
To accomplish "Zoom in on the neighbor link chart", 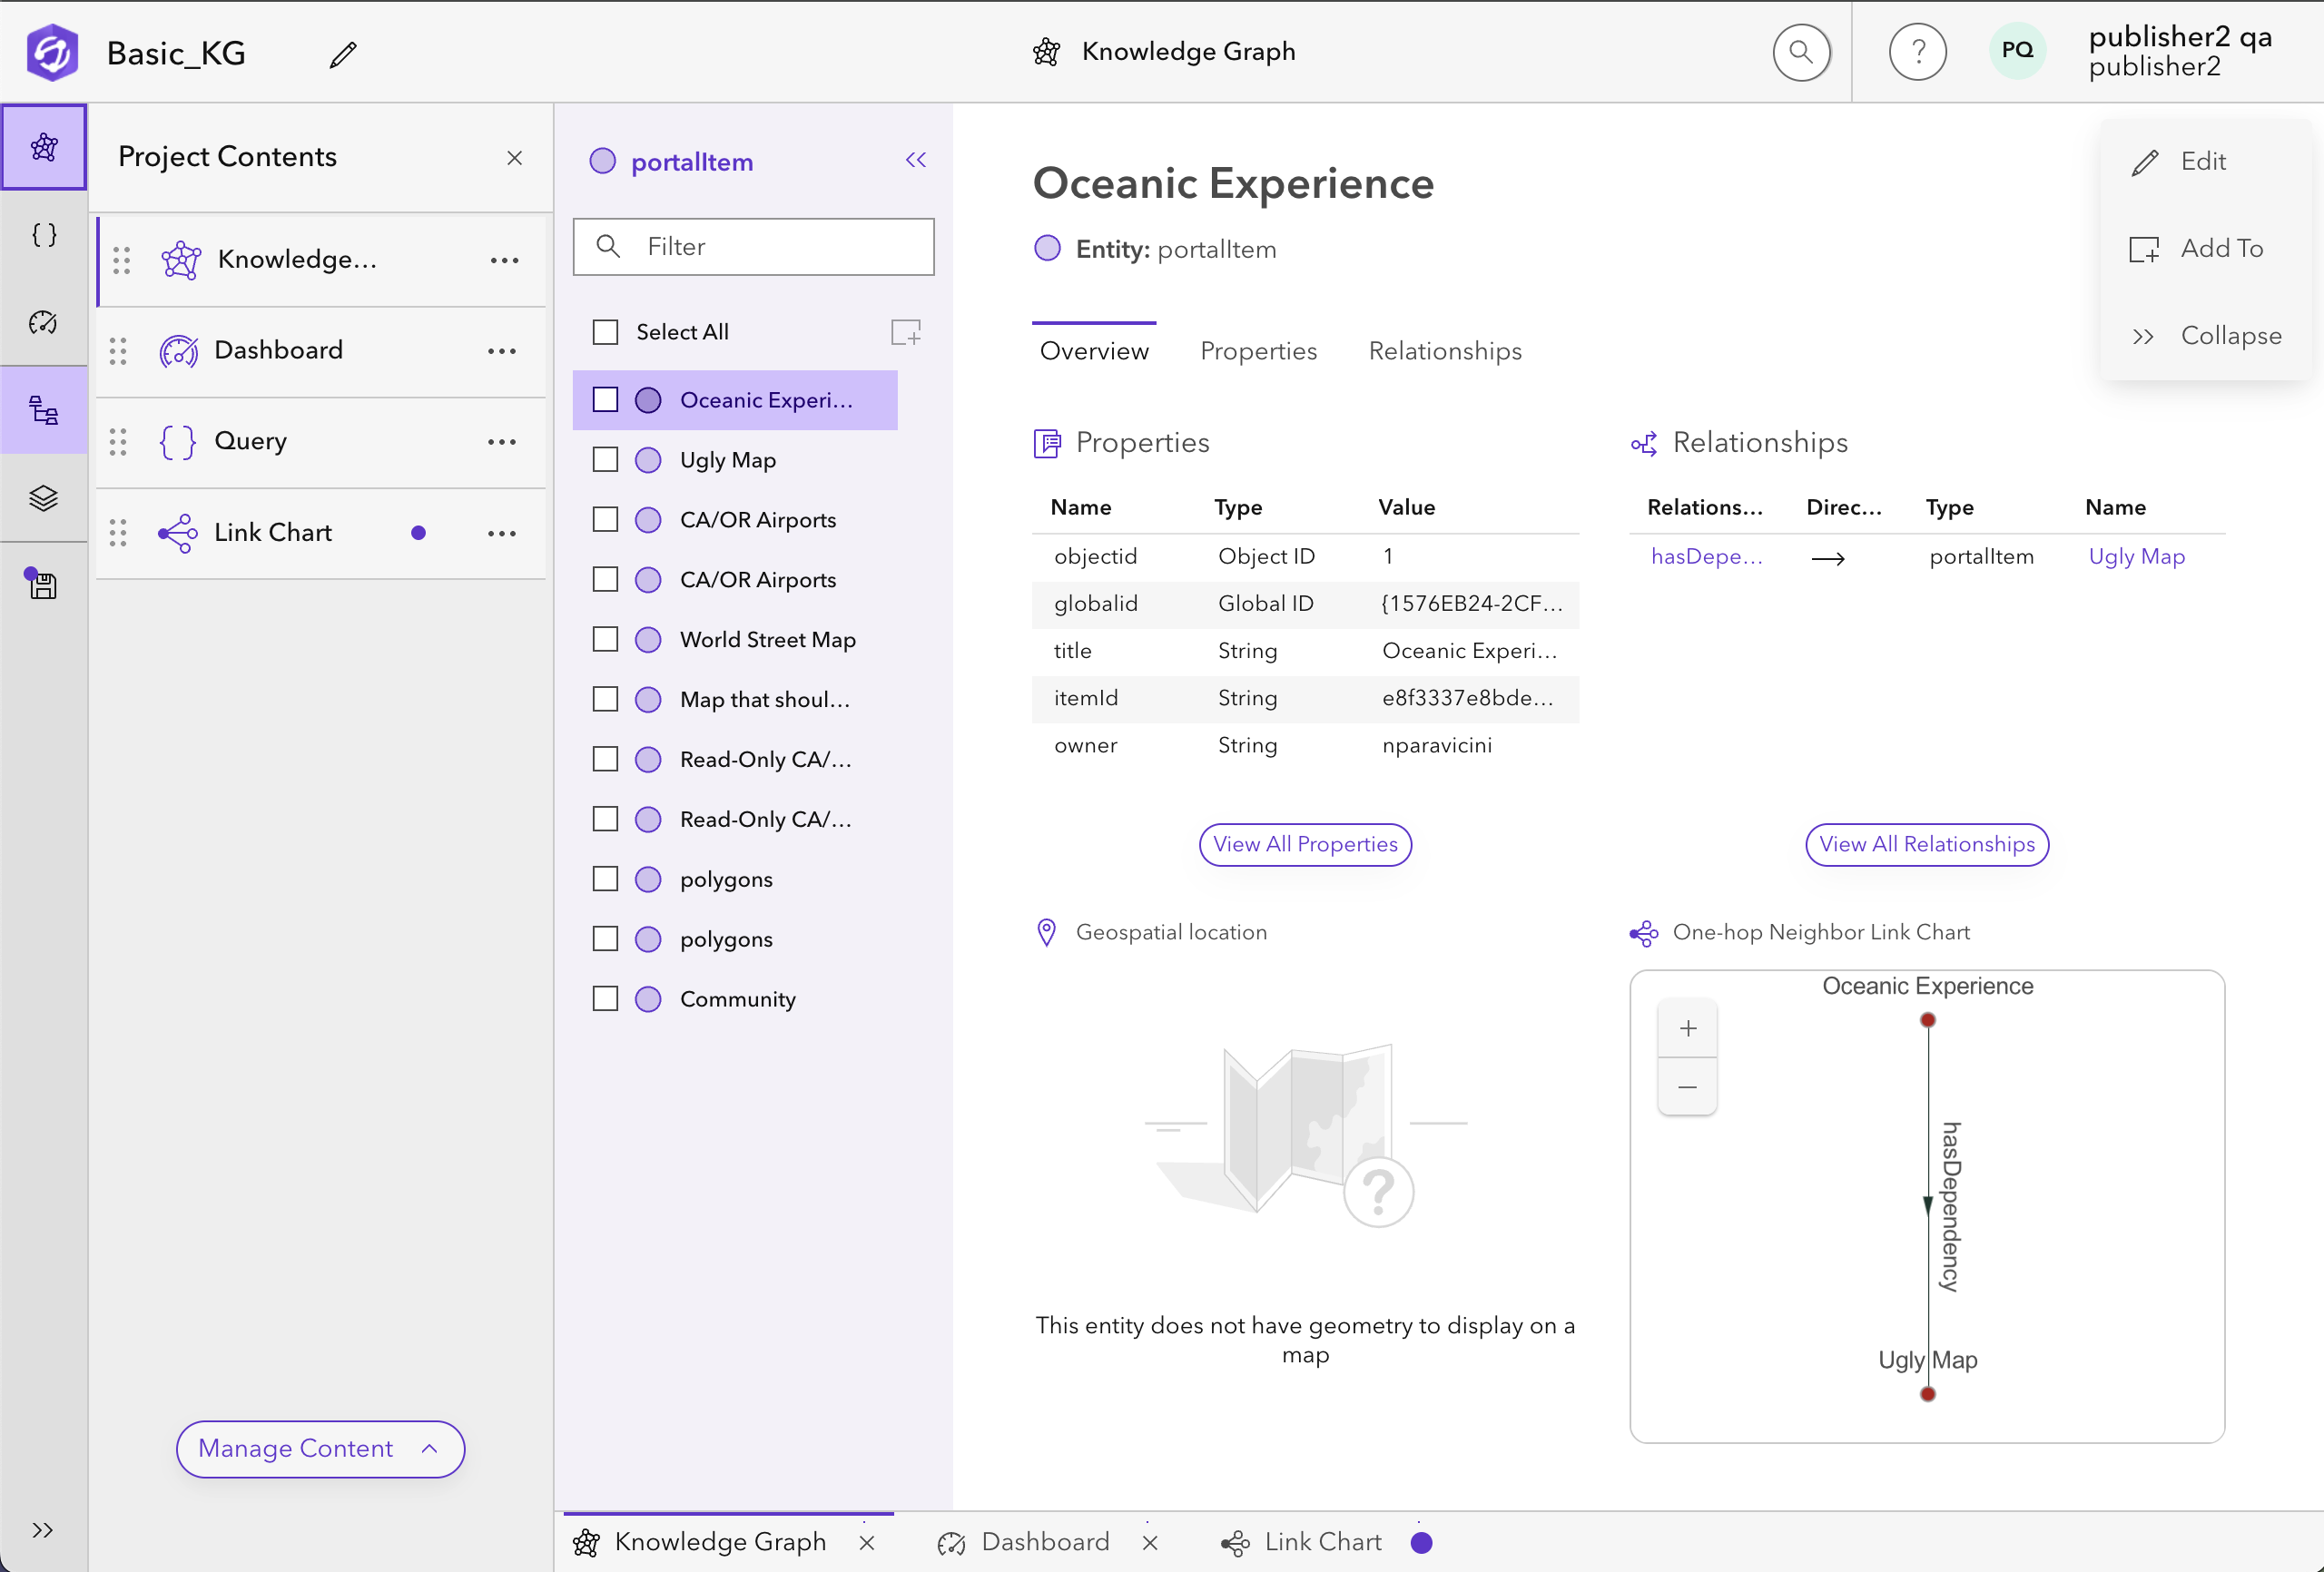I will (1687, 1028).
